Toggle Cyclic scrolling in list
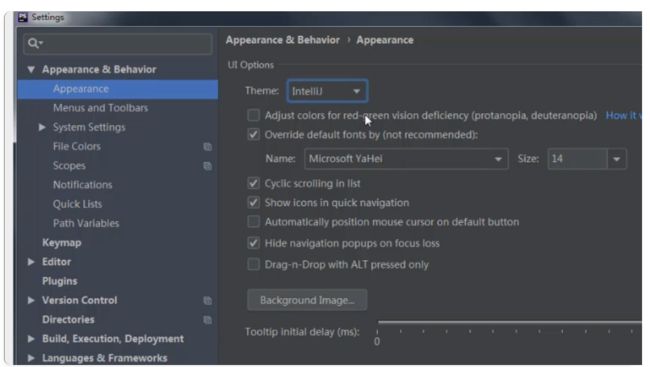 tap(253, 183)
